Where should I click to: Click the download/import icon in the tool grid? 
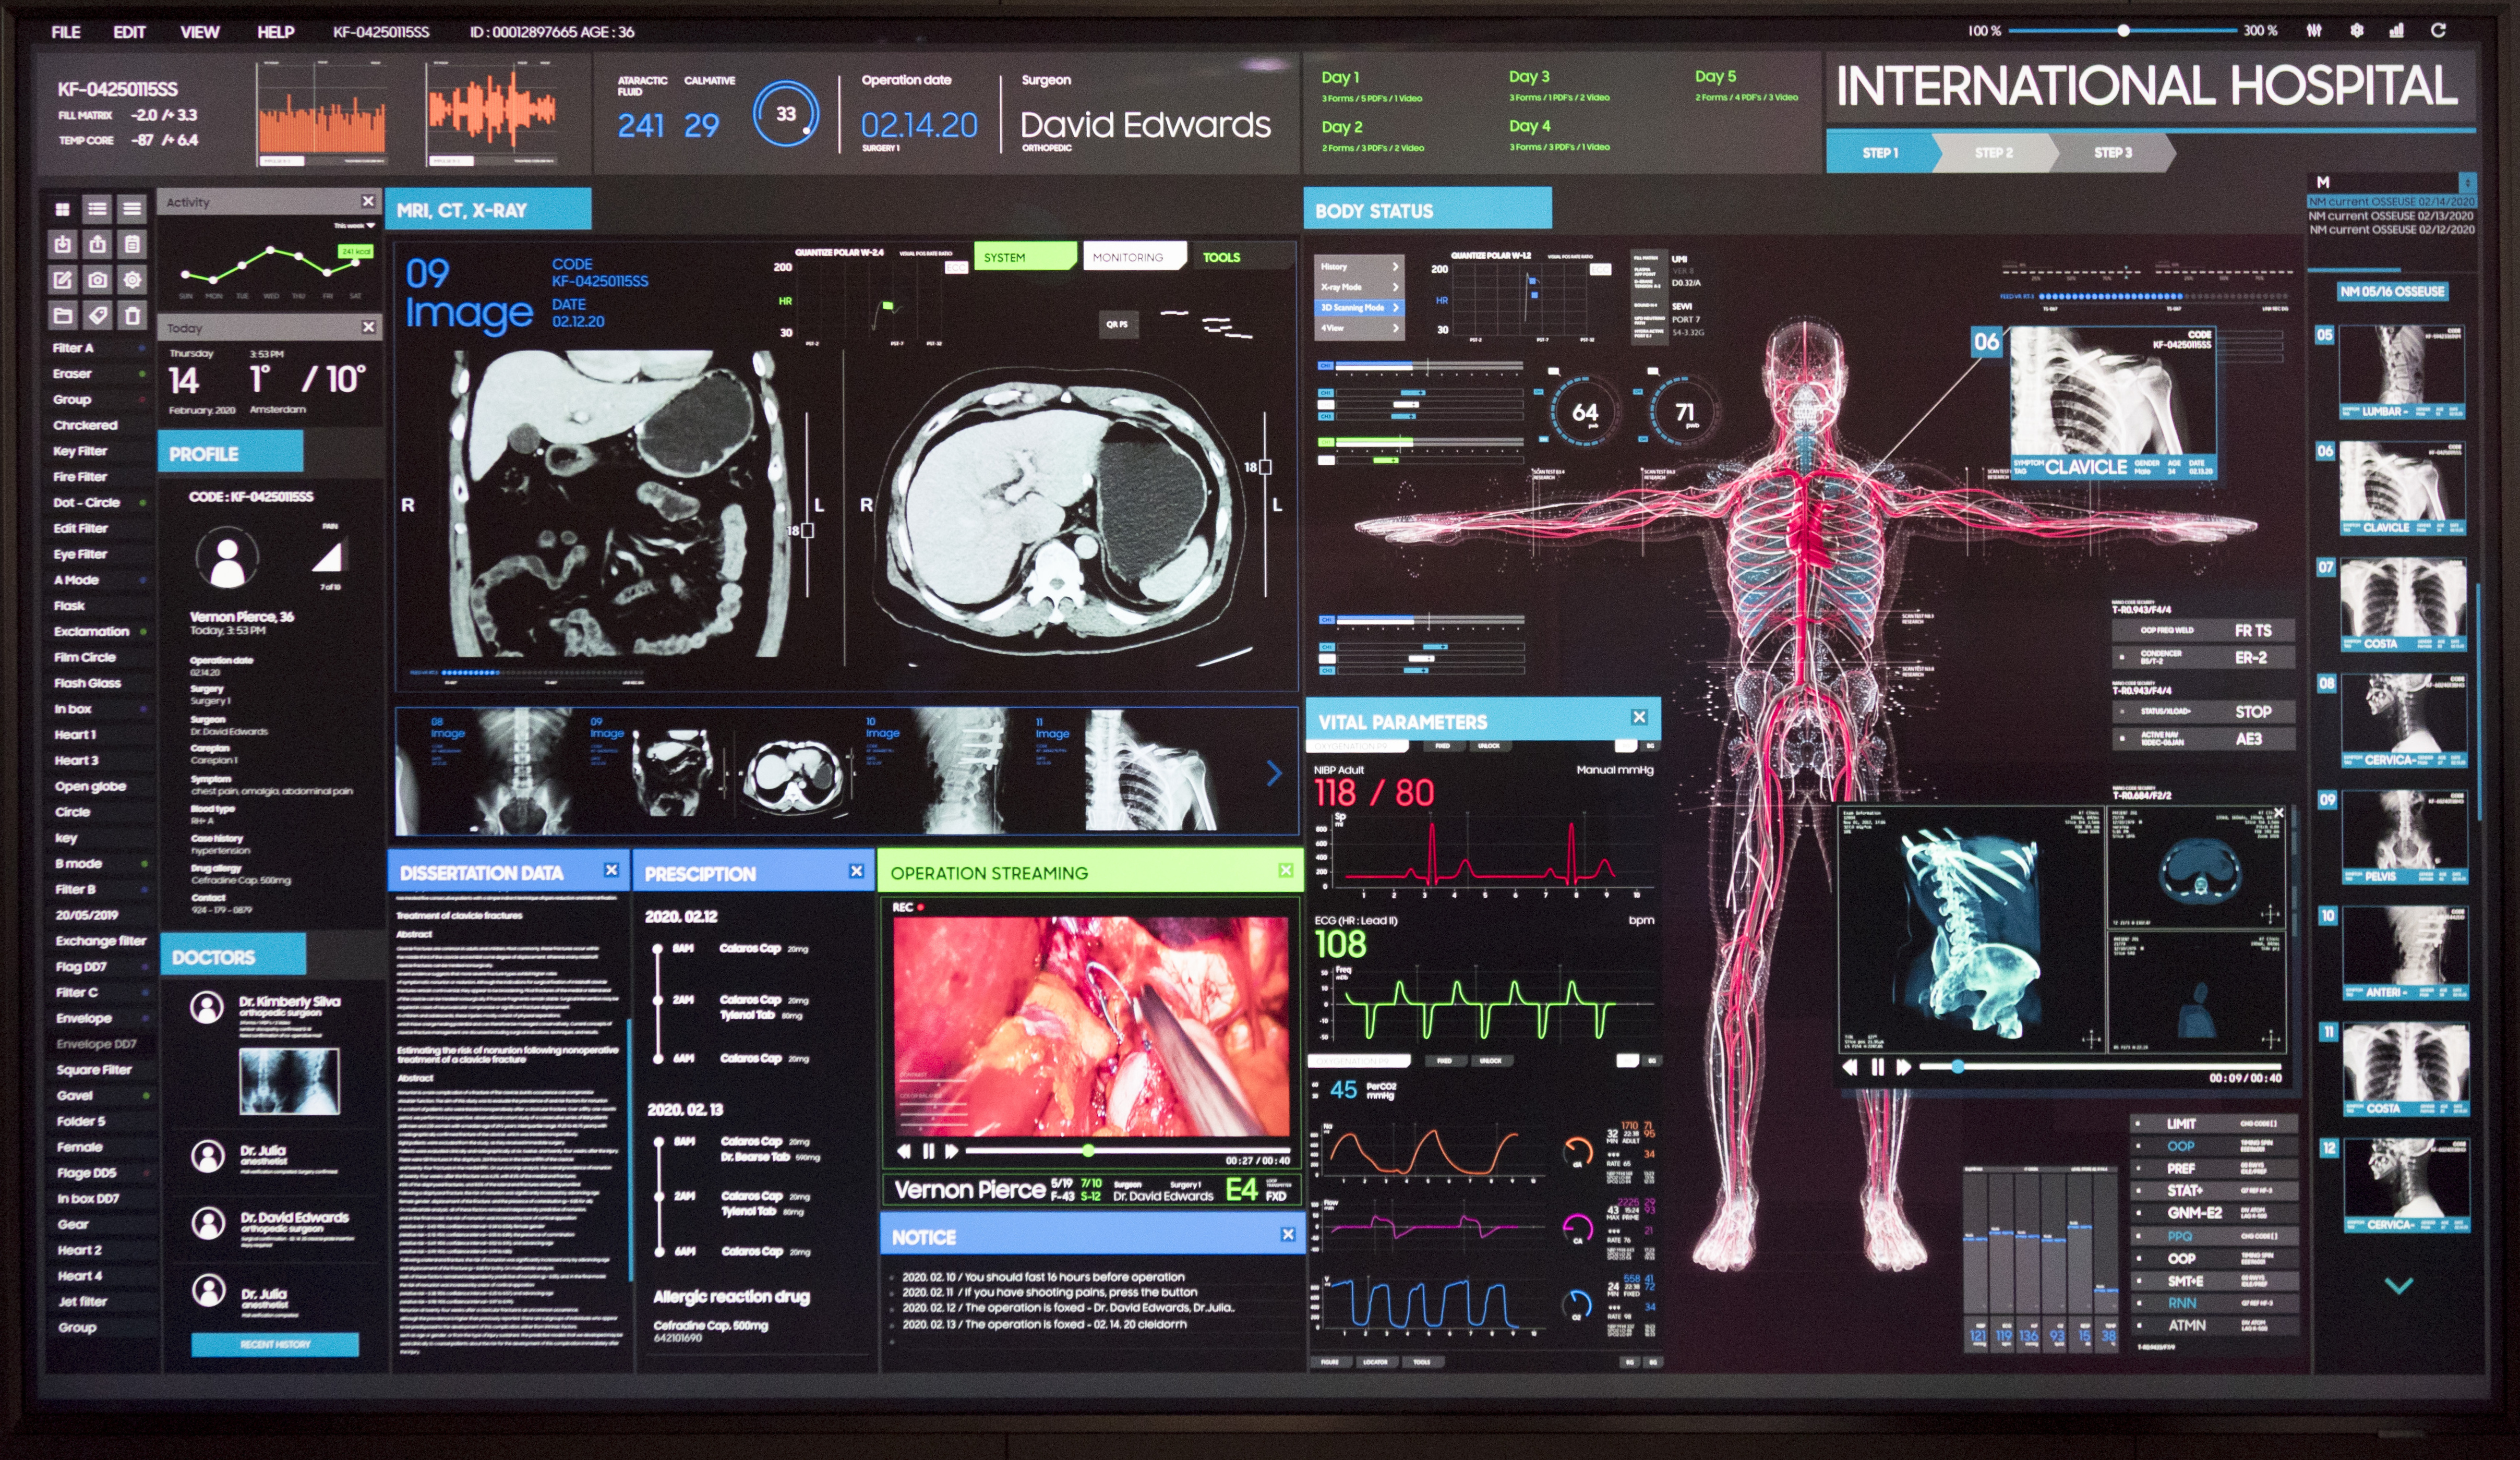63,244
